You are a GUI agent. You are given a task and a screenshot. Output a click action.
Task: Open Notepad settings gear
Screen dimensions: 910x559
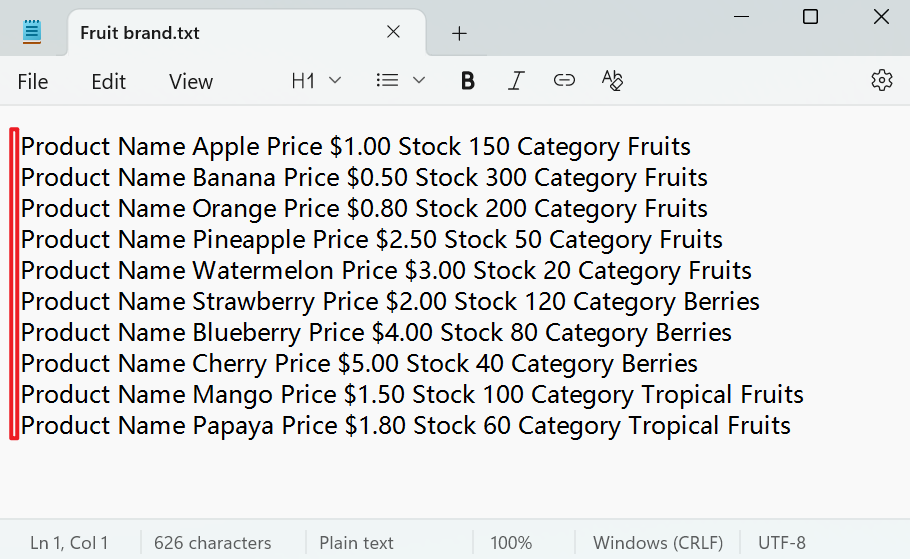[881, 81]
